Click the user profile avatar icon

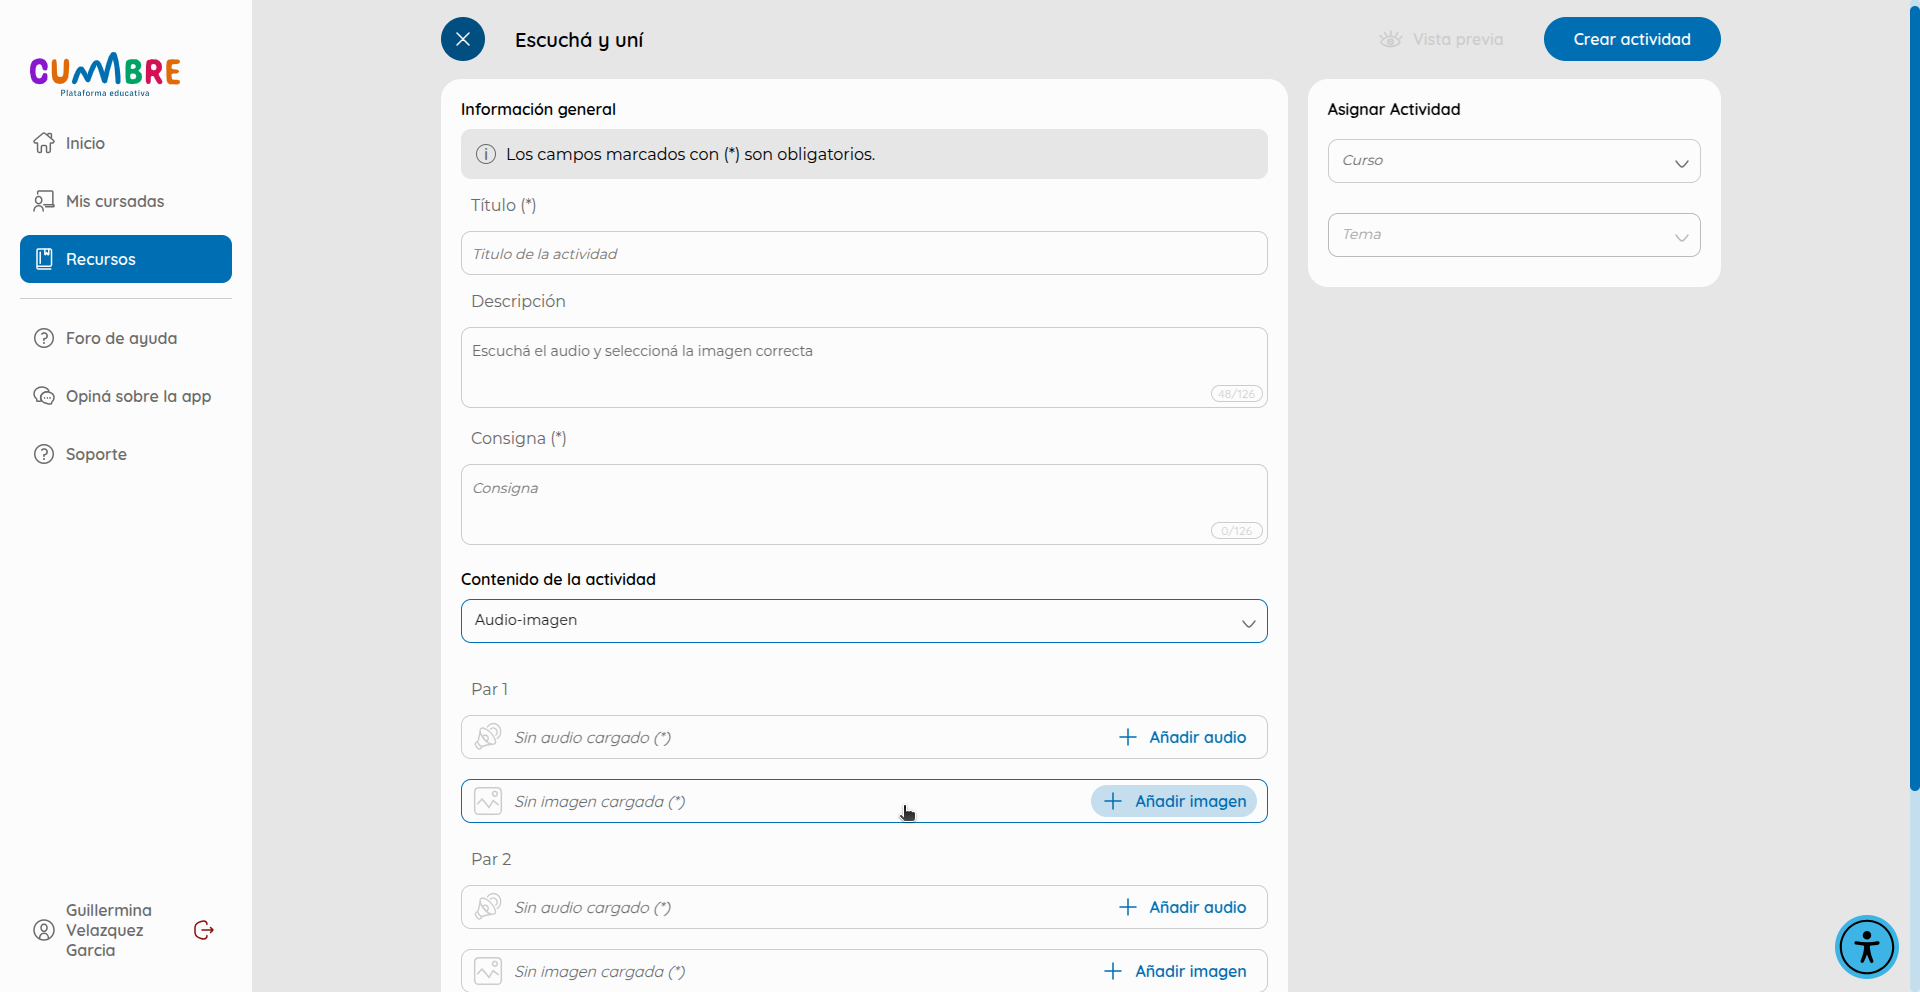(x=44, y=930)
